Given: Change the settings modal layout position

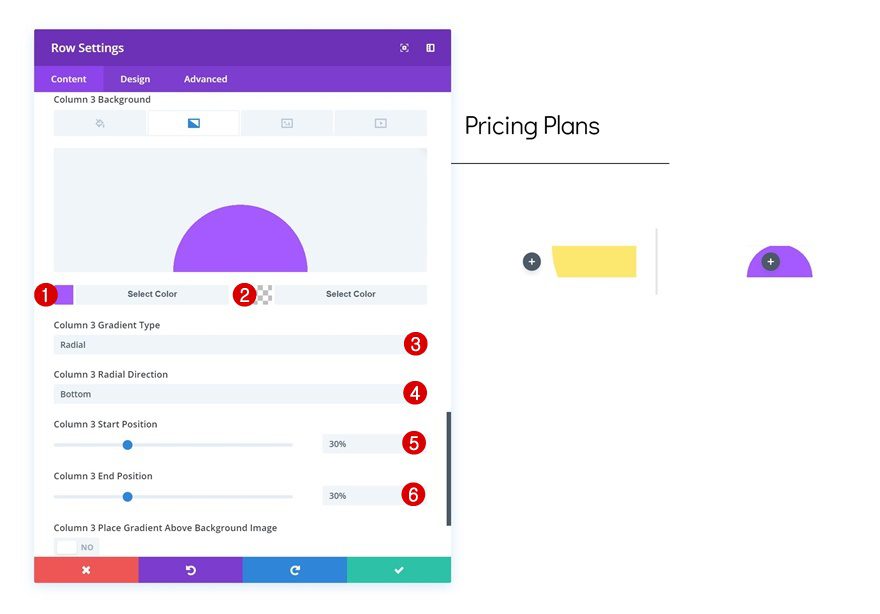Looking at the screenshot, I should 431,47.
